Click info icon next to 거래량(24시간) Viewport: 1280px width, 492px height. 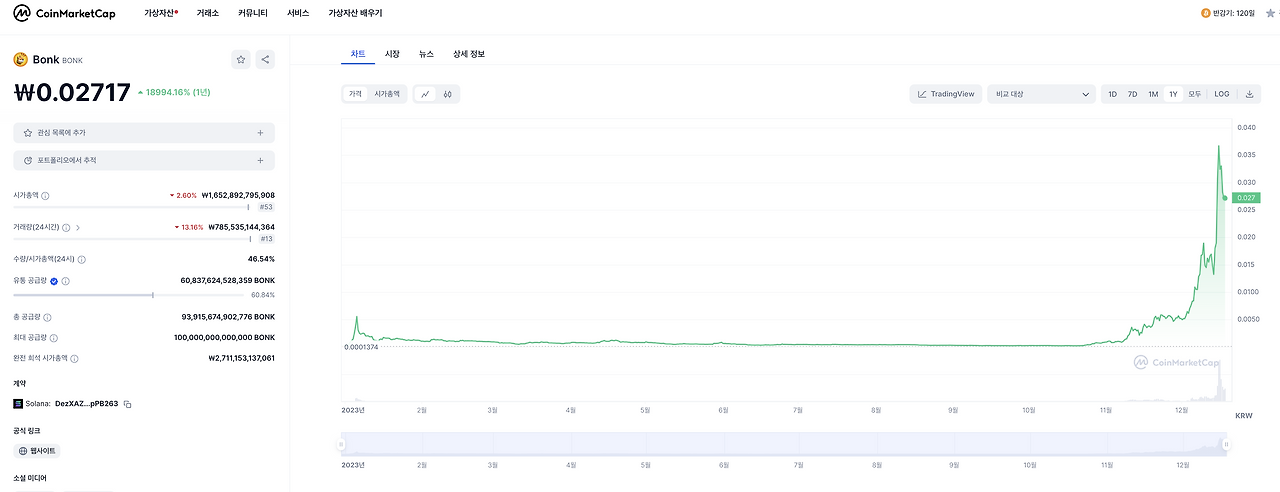(65, 227)
